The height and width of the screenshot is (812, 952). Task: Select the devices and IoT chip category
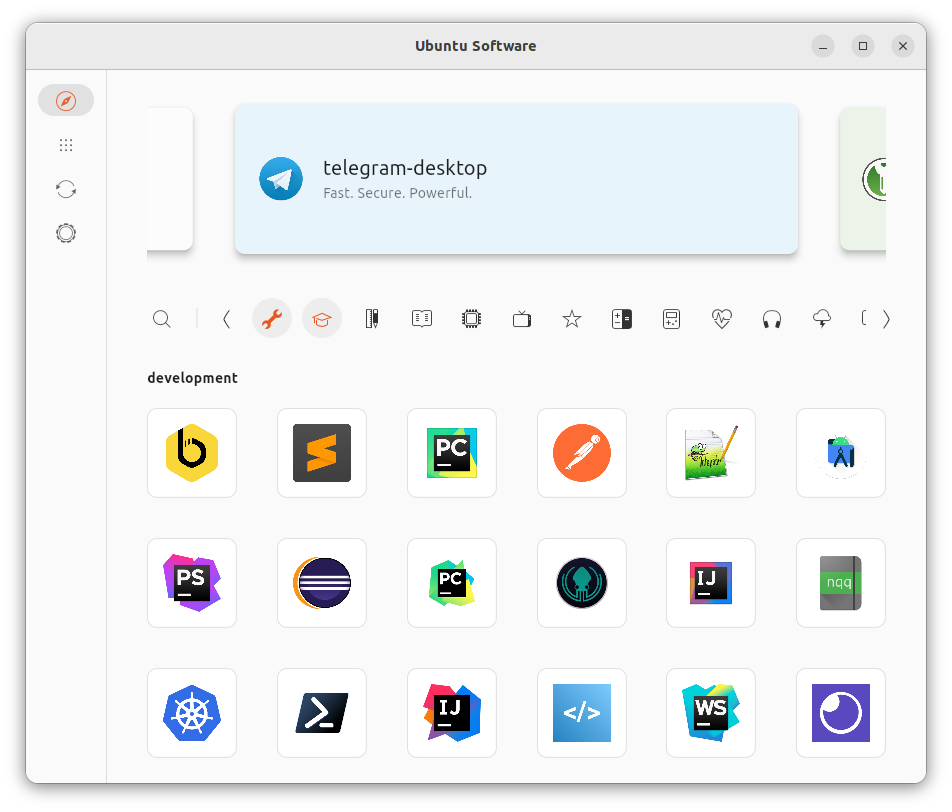[472, 319]
